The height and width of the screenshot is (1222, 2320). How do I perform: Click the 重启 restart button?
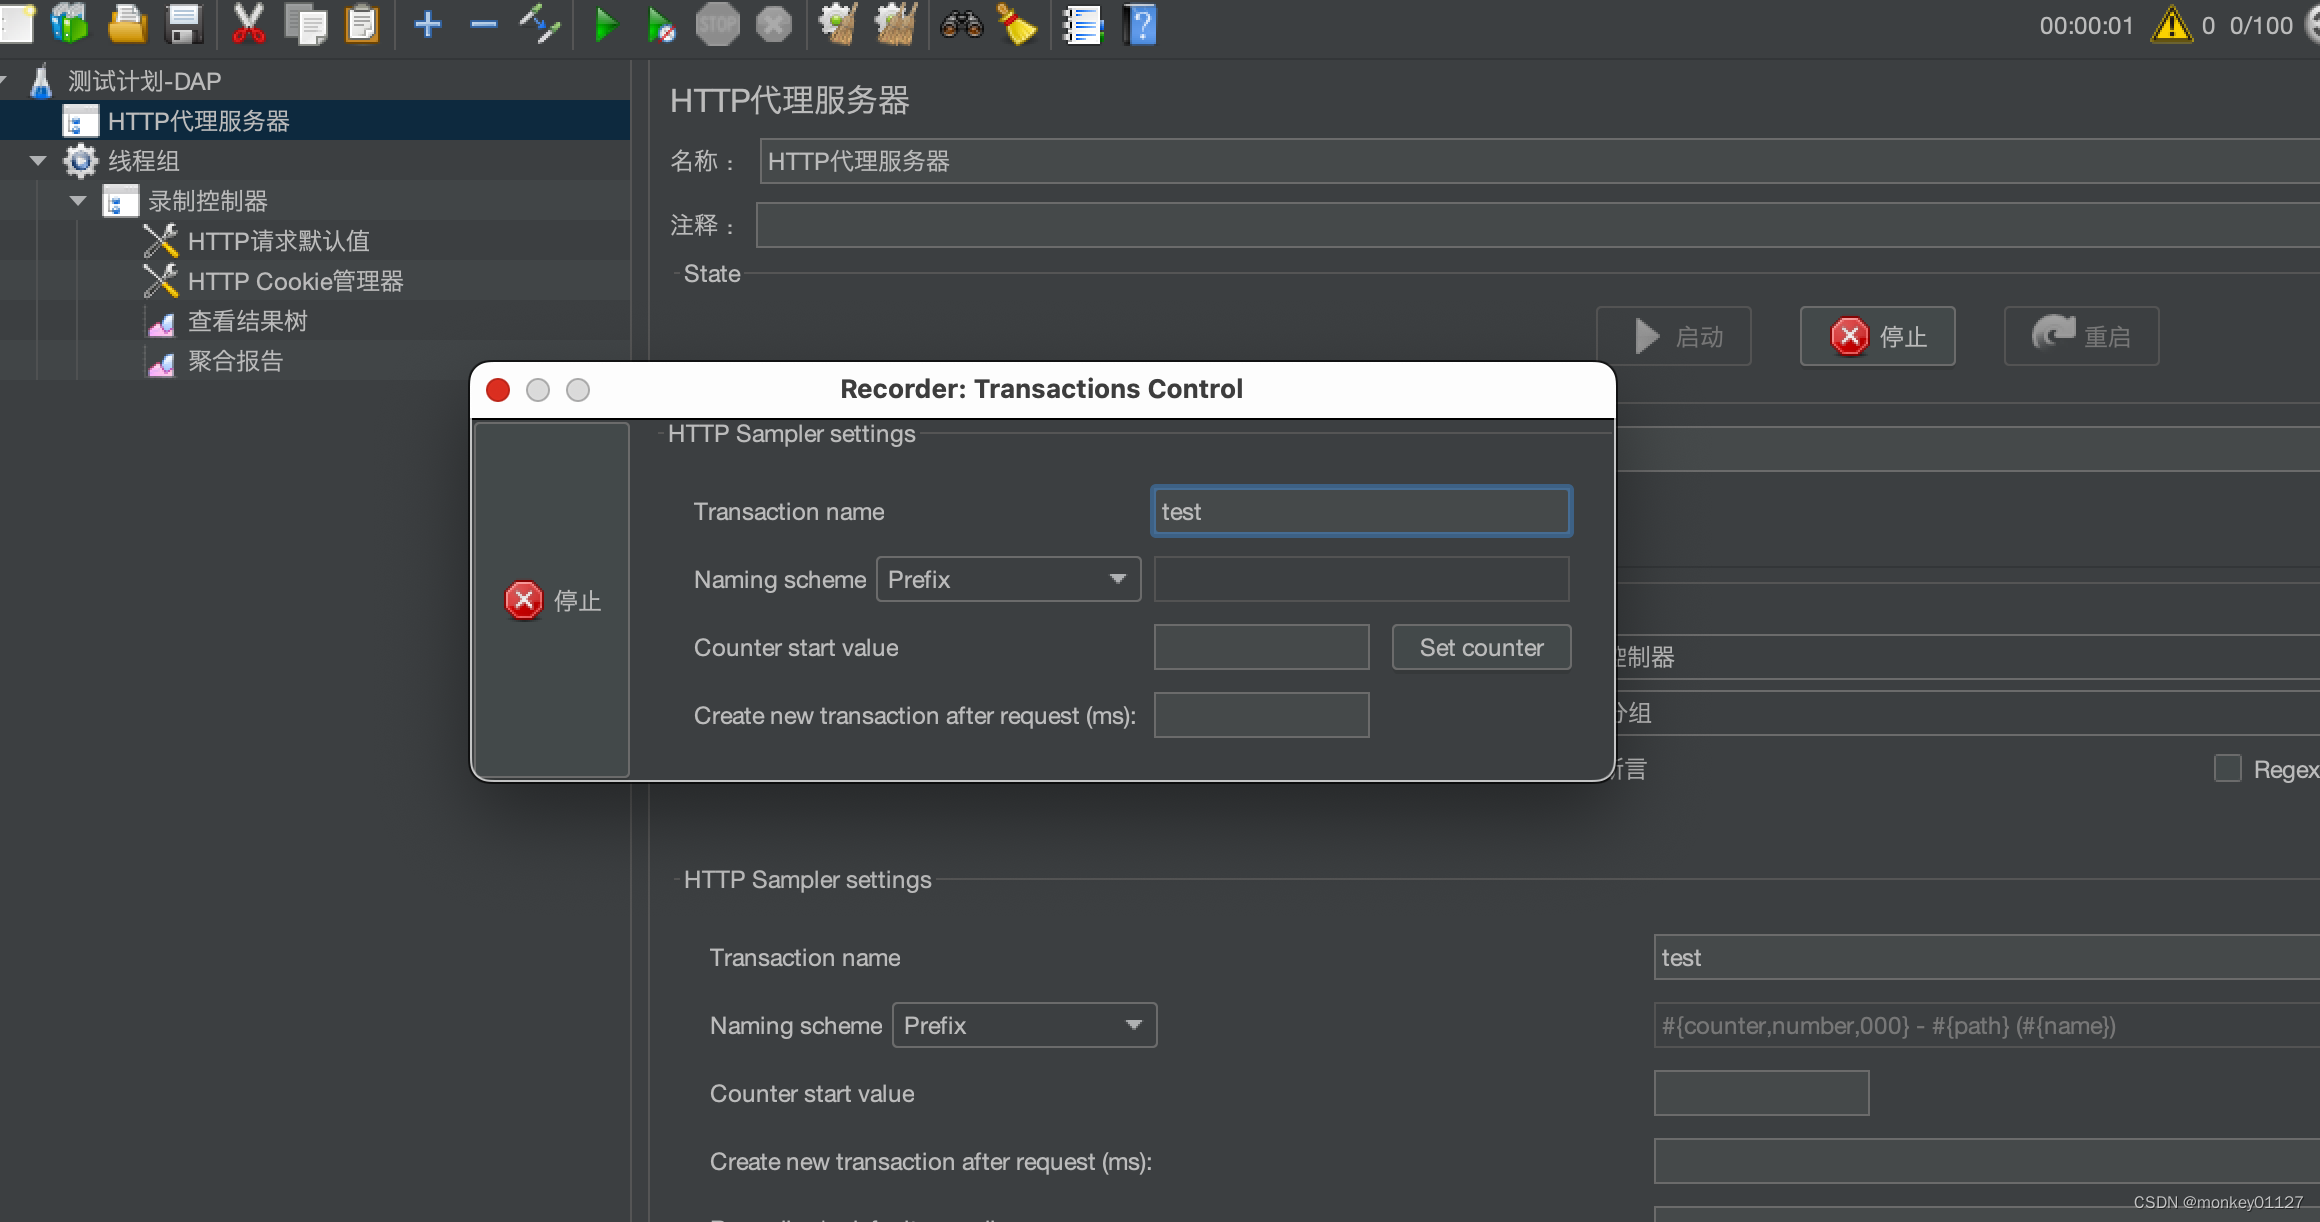click(x=2081, y=336)
